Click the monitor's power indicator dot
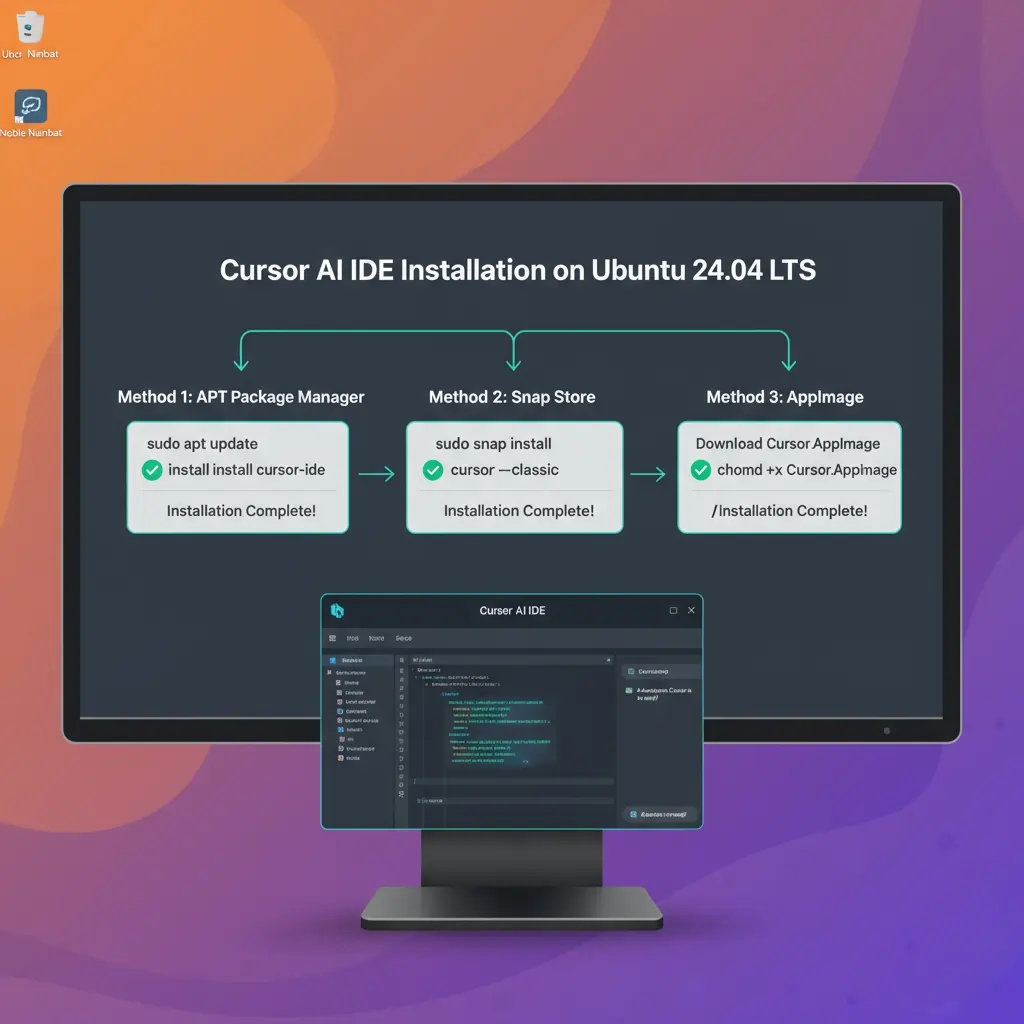 tap(886, 731)
